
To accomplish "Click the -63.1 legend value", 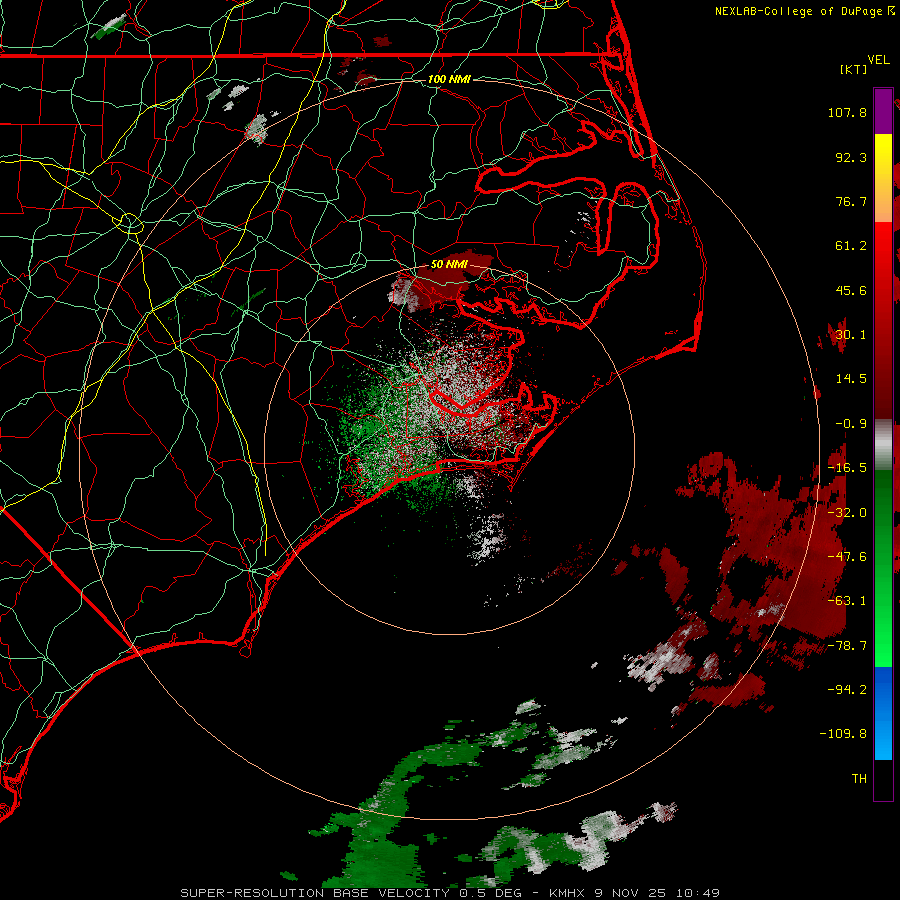I will click(x=847, y=601).
